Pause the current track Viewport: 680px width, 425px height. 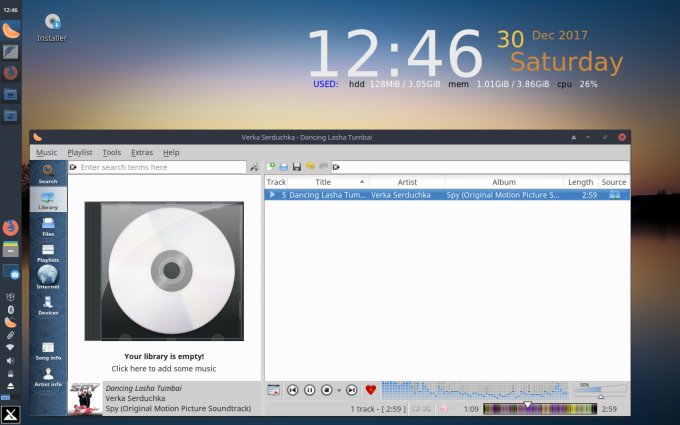(x=309, y=390)
